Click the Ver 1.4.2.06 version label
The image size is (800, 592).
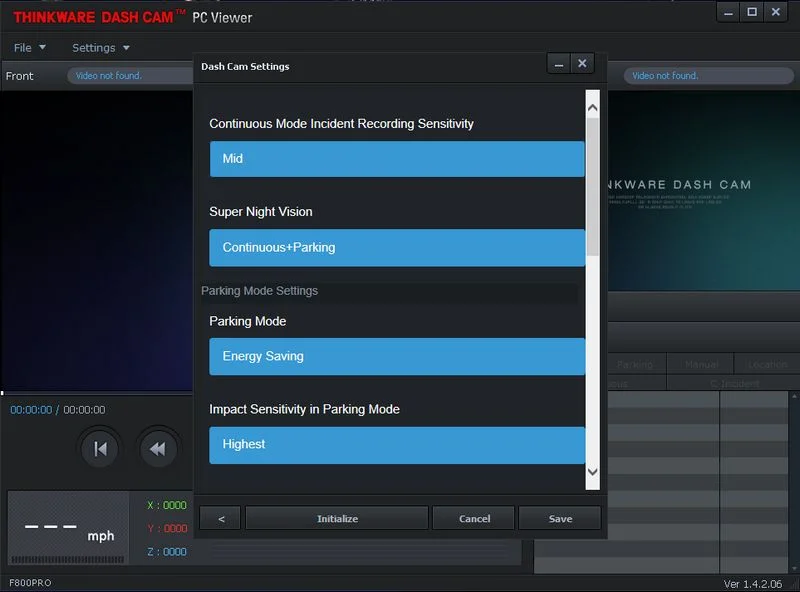coord(752,584)
